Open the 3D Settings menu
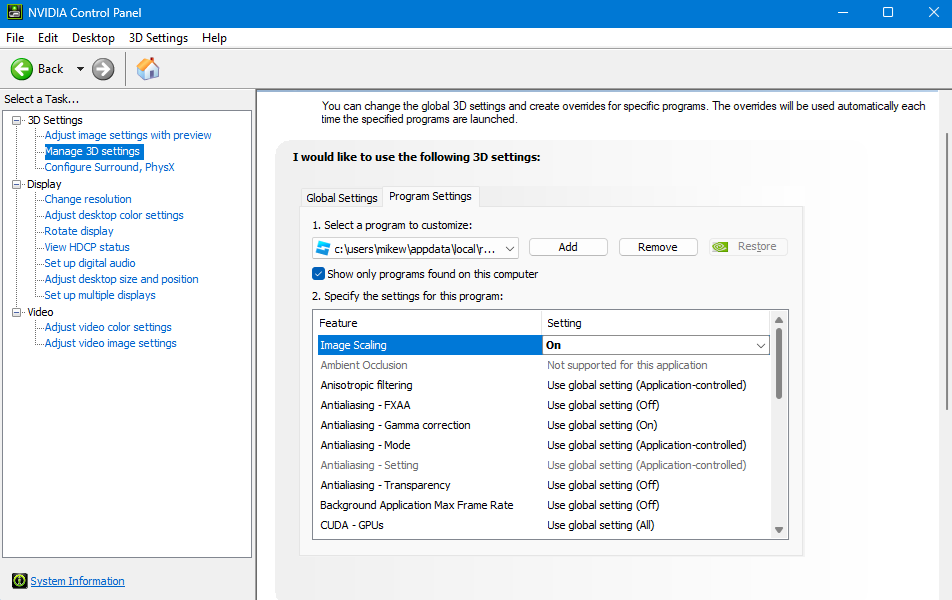 coord(157,37)
